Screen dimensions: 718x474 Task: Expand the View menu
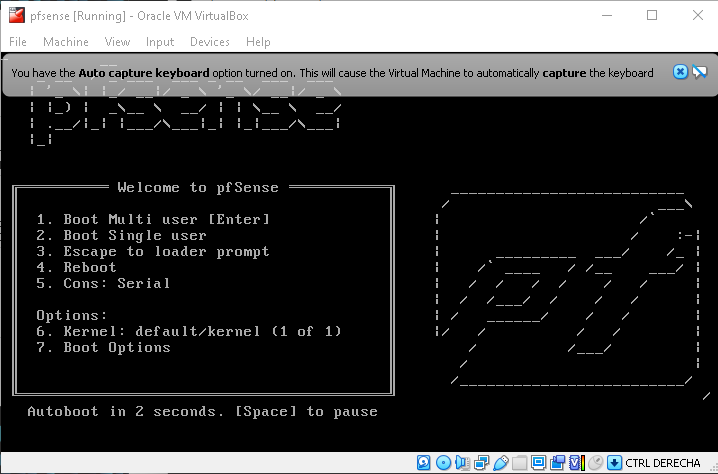(x=117, y=42)
